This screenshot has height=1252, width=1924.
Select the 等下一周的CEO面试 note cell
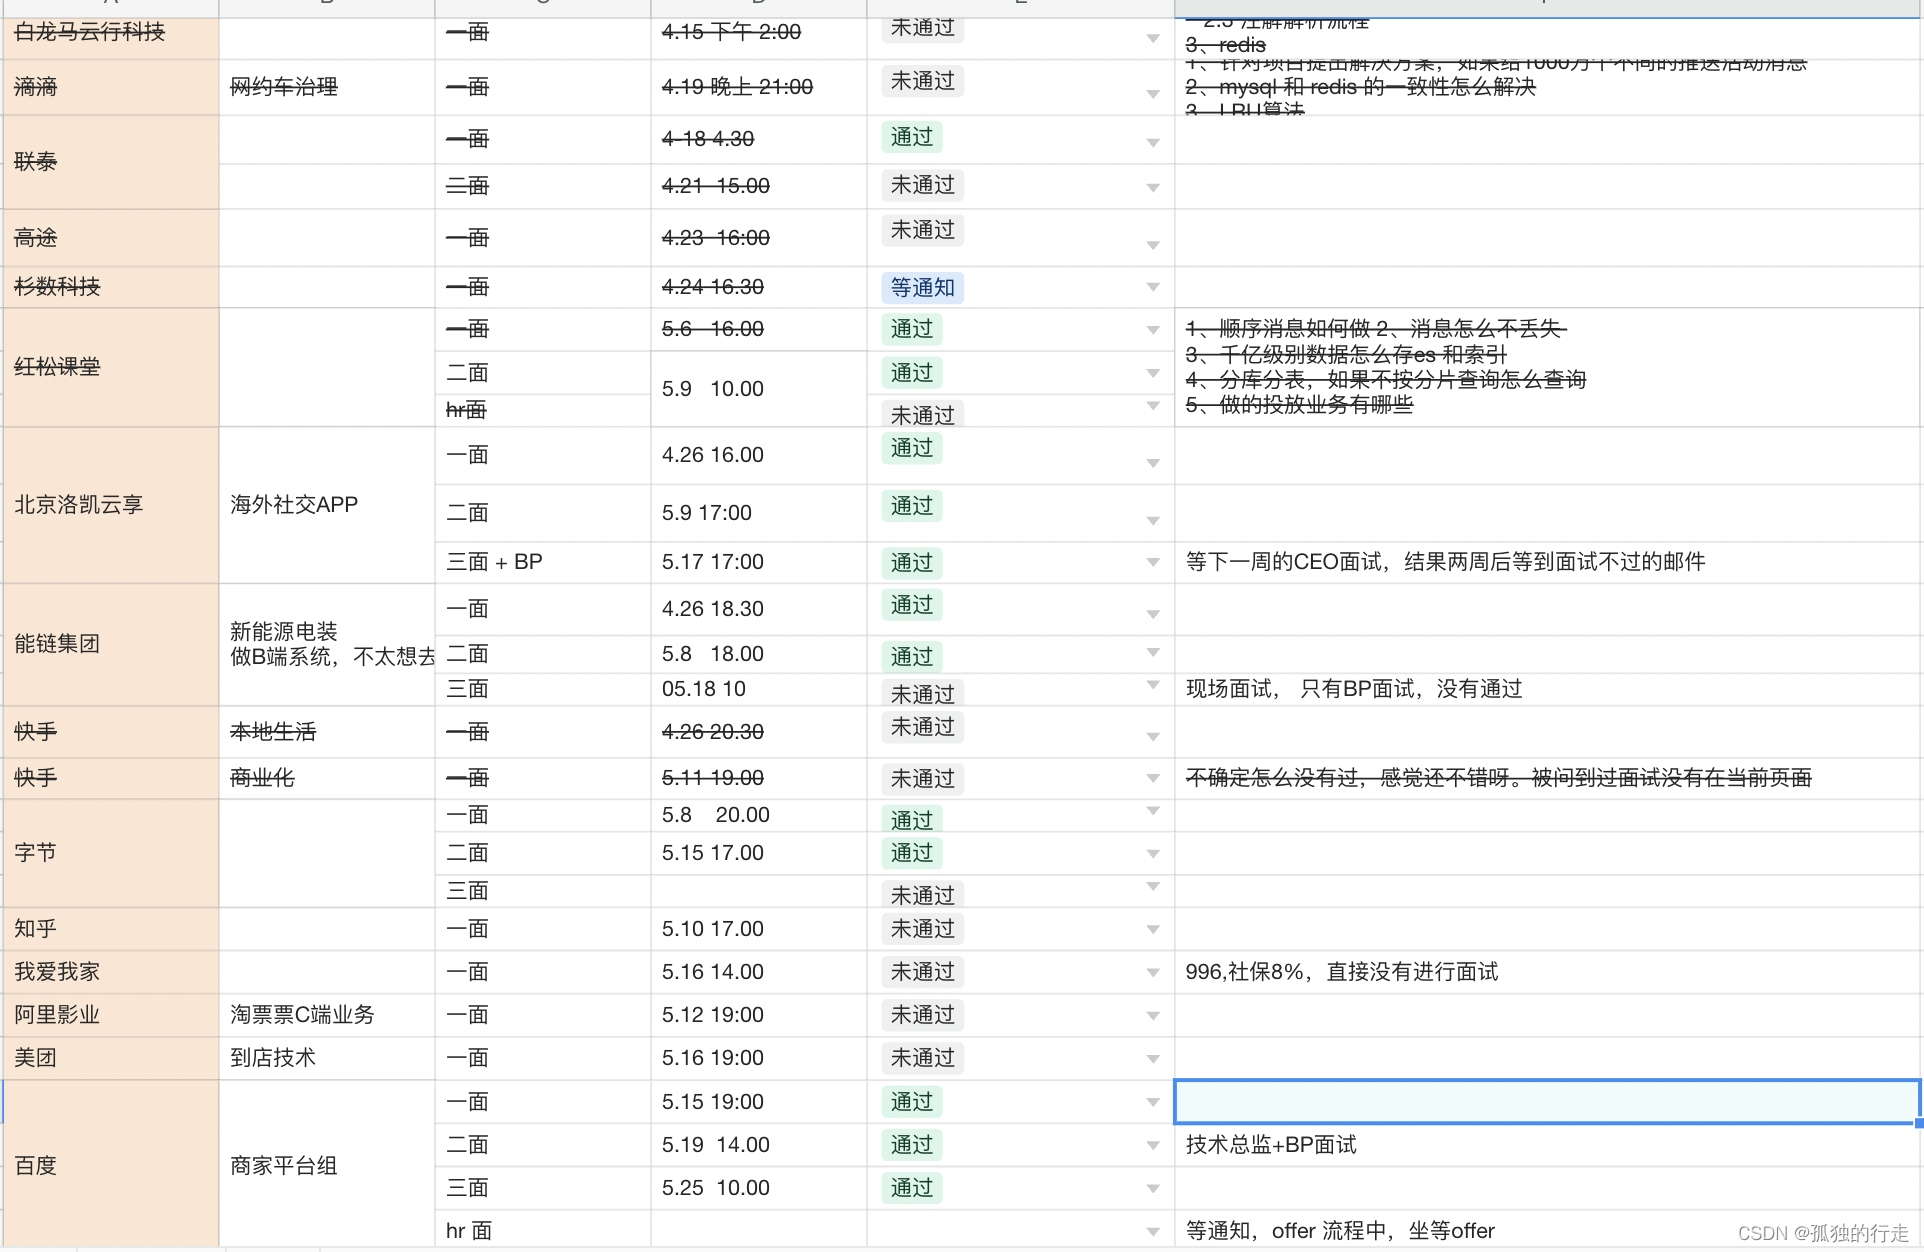pos(1547,562)
